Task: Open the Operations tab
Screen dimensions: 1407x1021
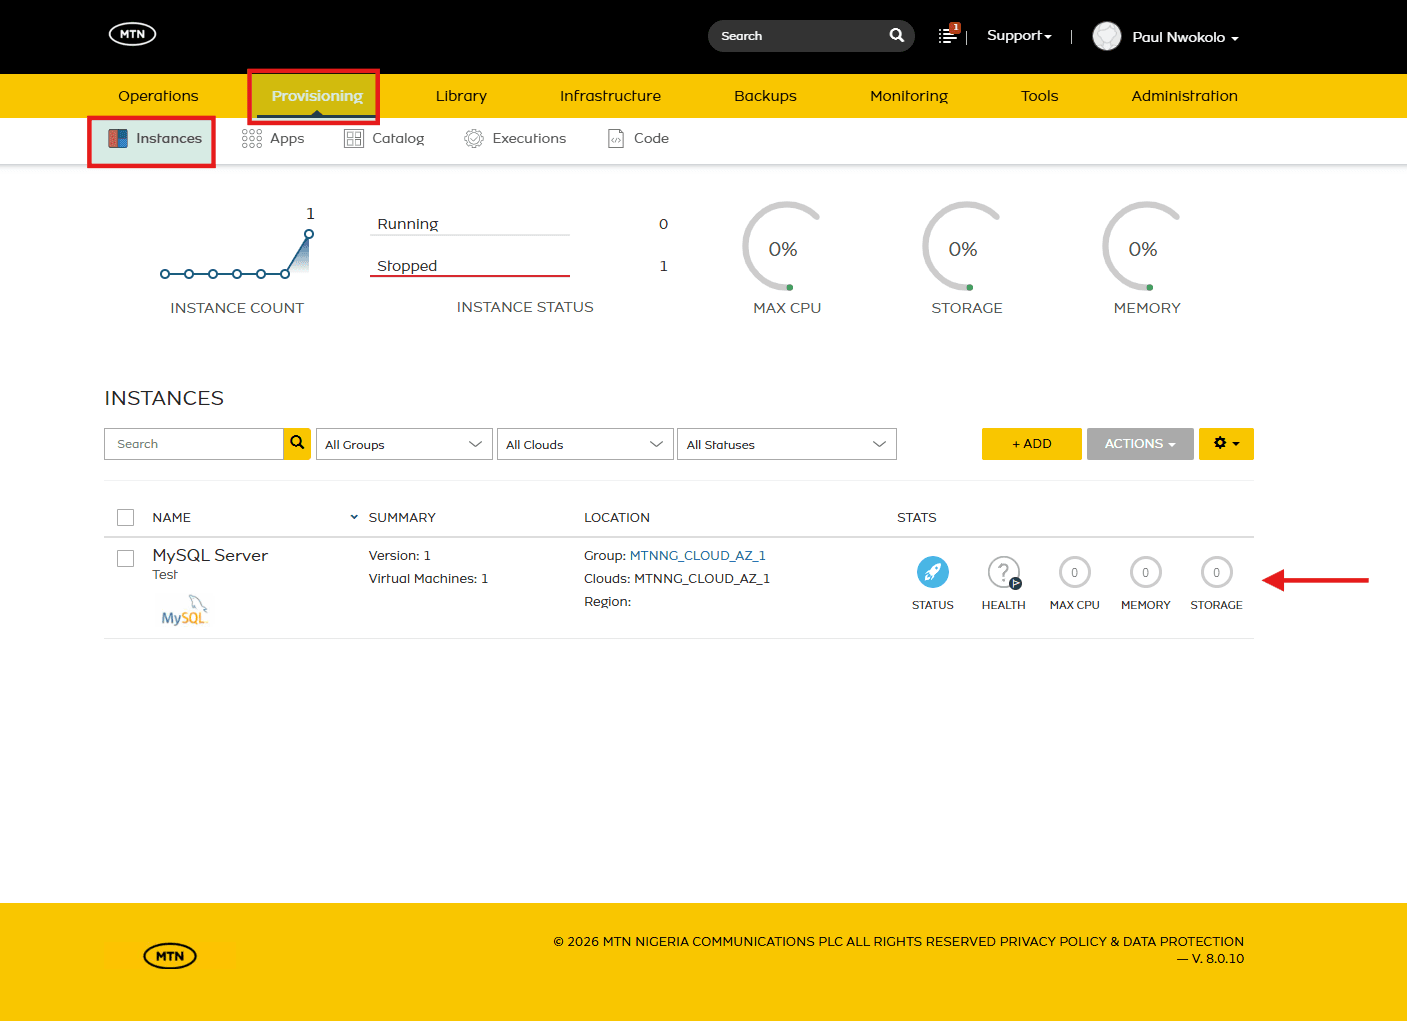Action: [x=158, y=96]
